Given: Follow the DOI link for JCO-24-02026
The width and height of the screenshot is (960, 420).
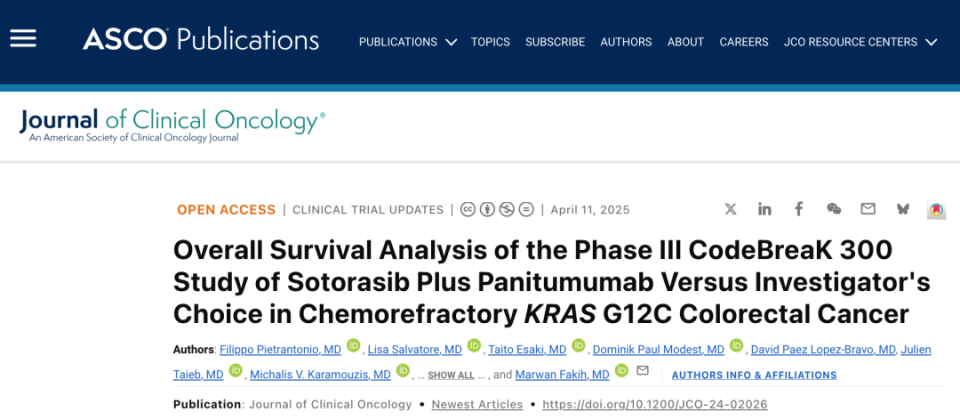Looking at the screenshot, I should 655,405.
